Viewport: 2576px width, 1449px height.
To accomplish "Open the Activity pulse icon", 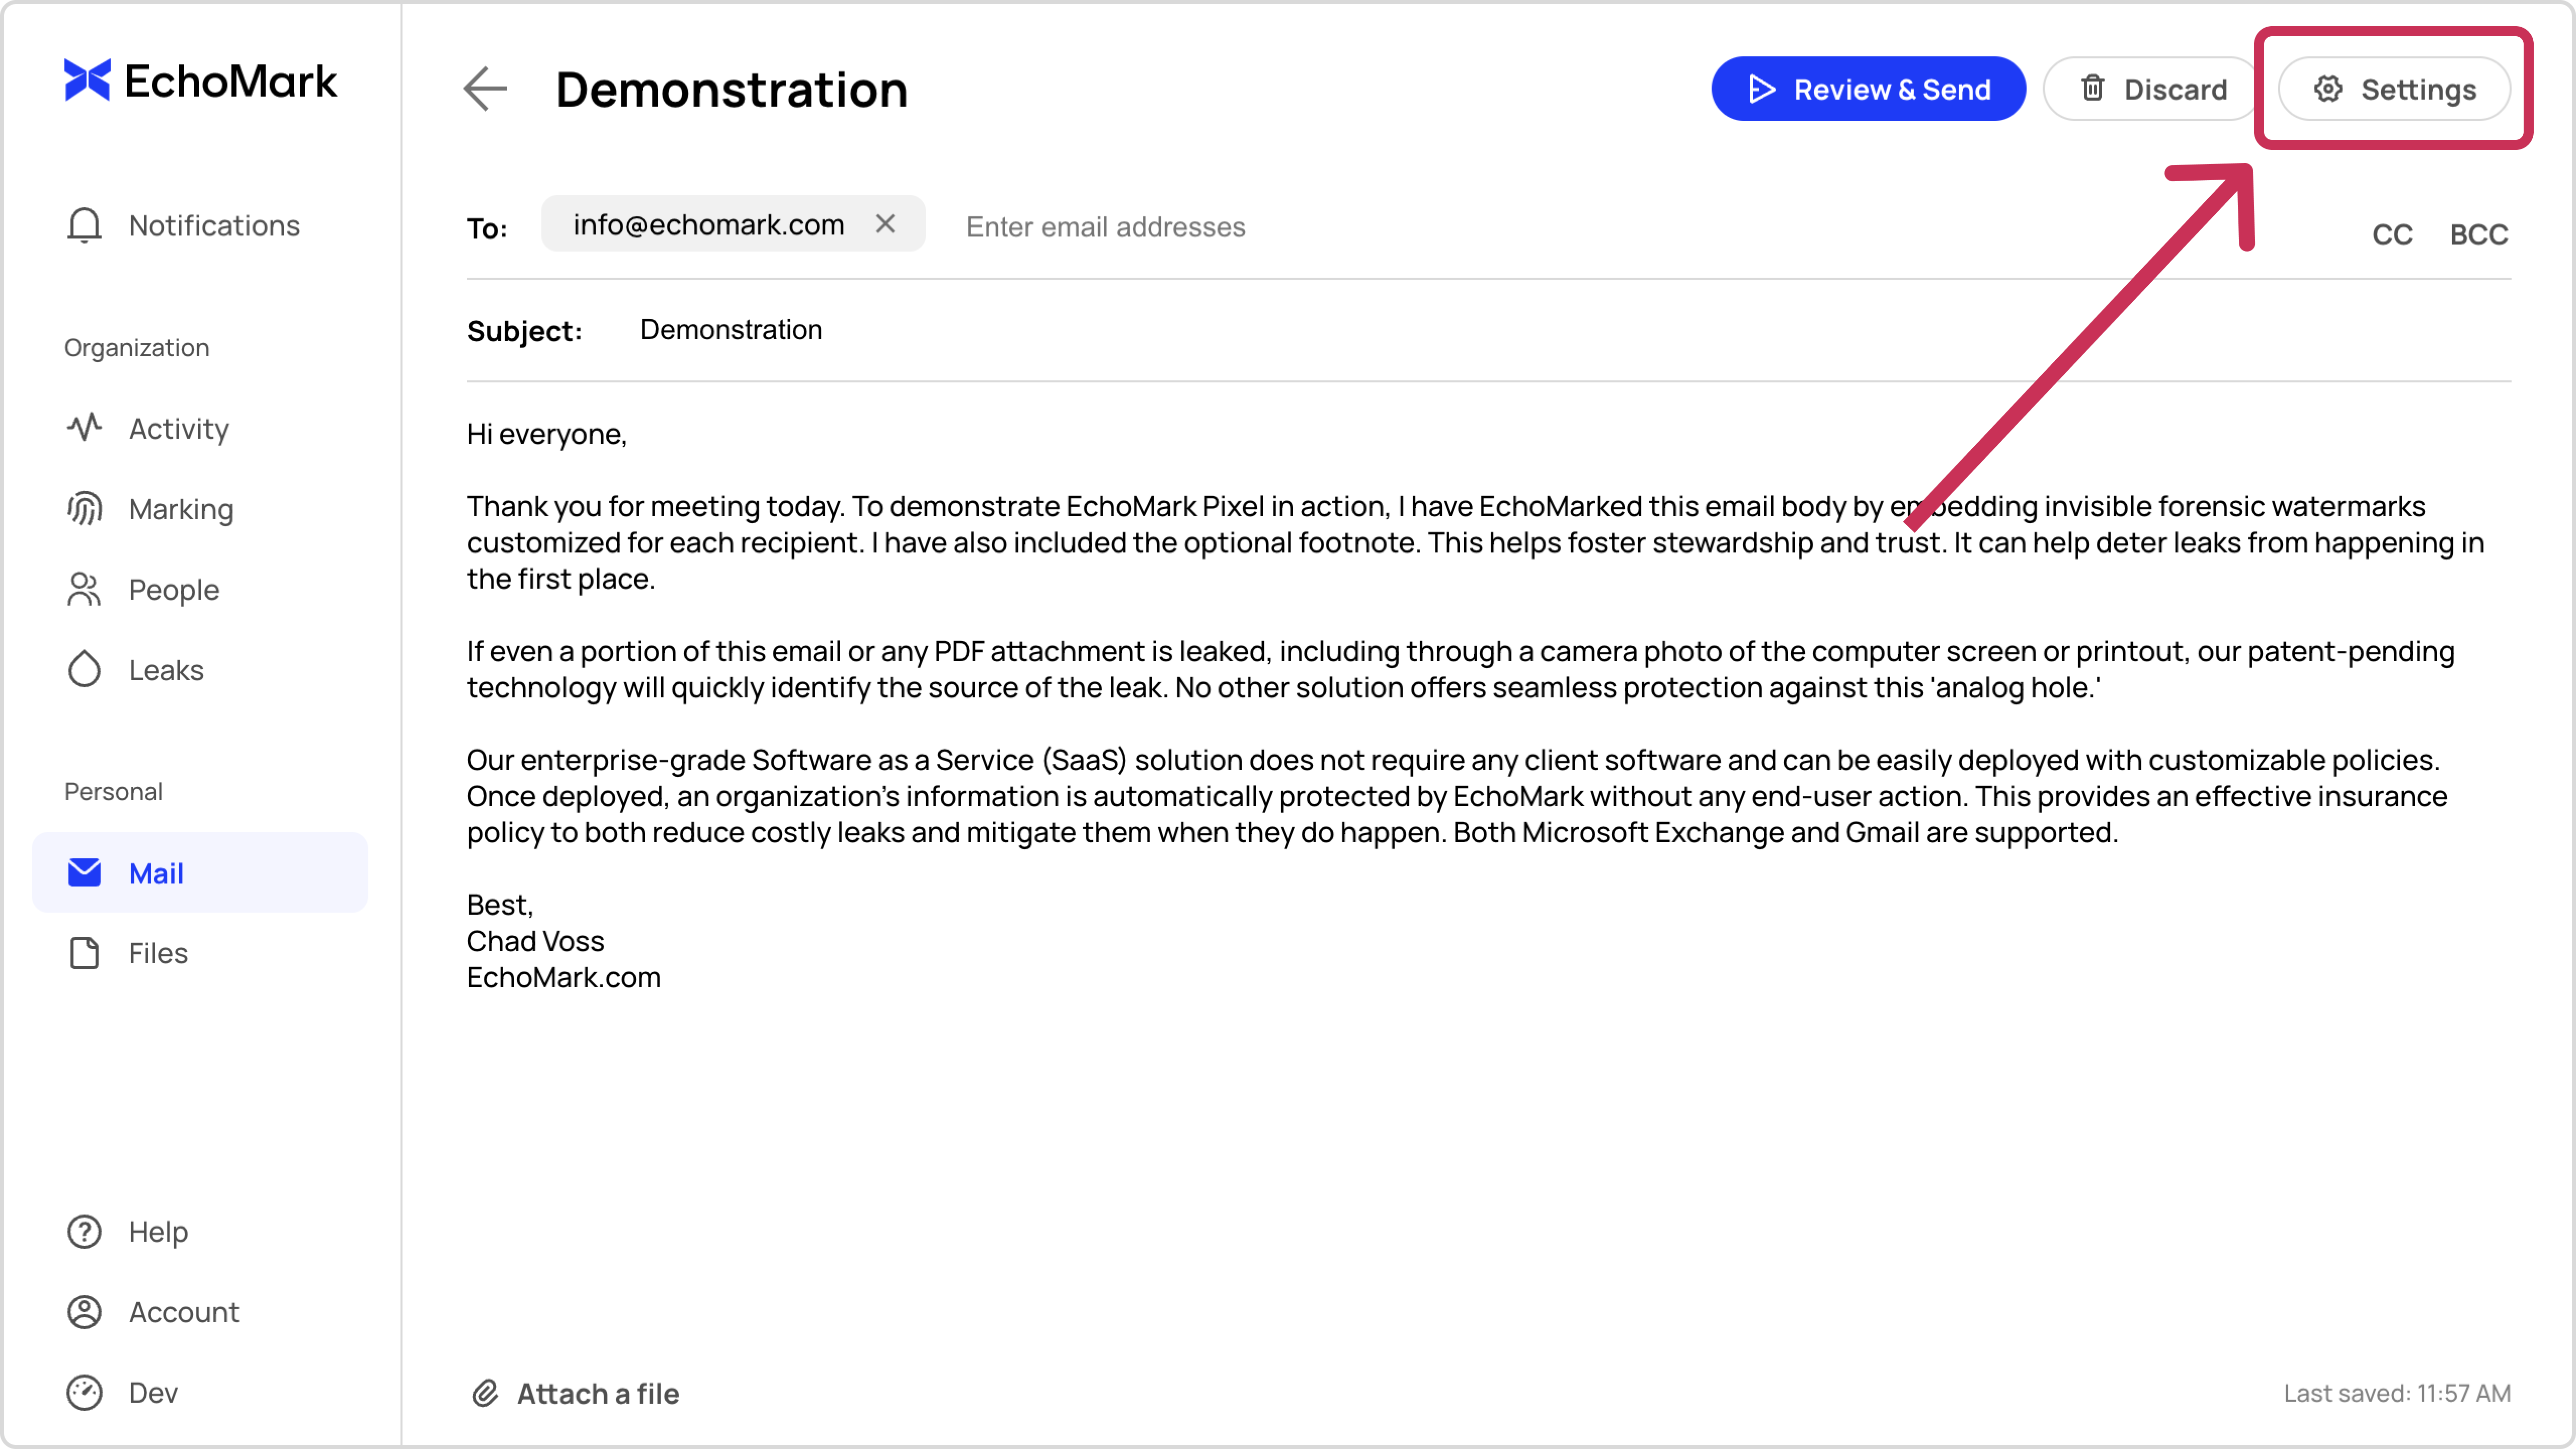I will [x=84, y=428].
